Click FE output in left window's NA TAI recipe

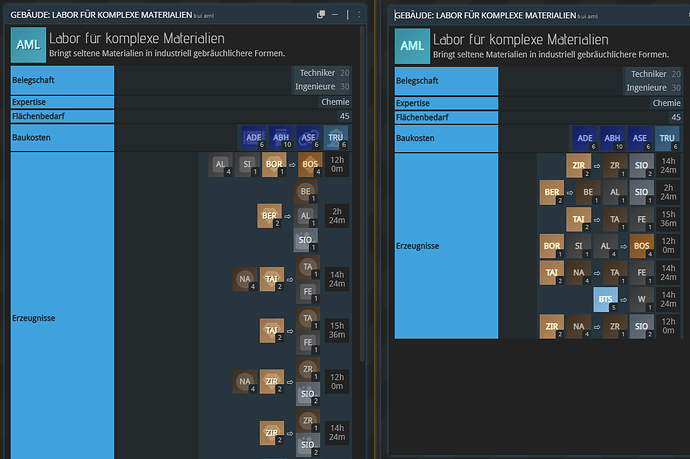tap(308, 291)
